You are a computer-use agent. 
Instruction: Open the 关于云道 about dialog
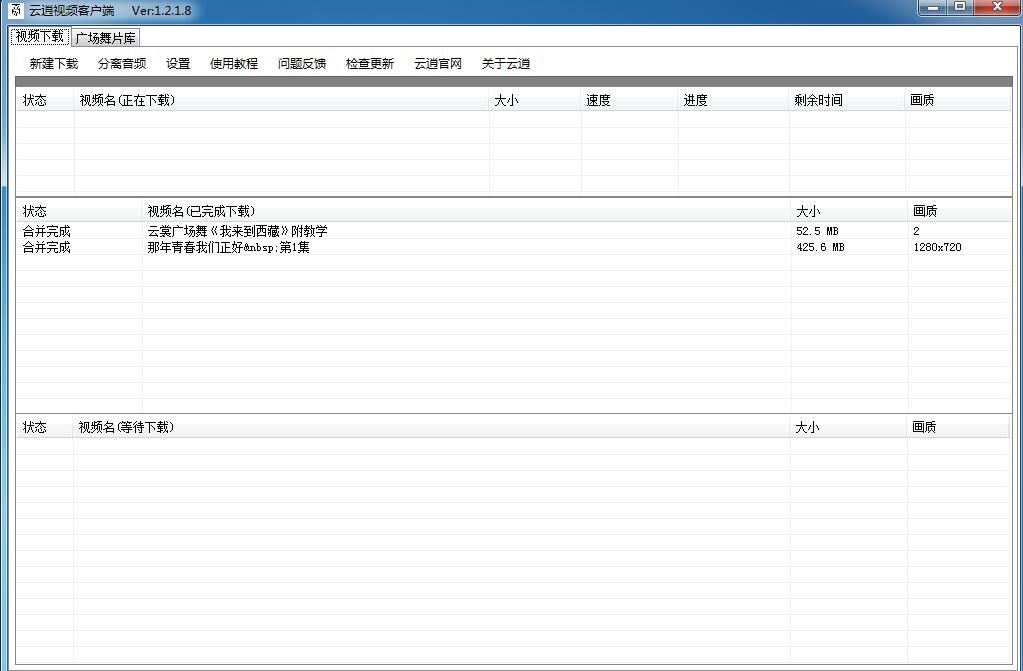click(505, 62)
